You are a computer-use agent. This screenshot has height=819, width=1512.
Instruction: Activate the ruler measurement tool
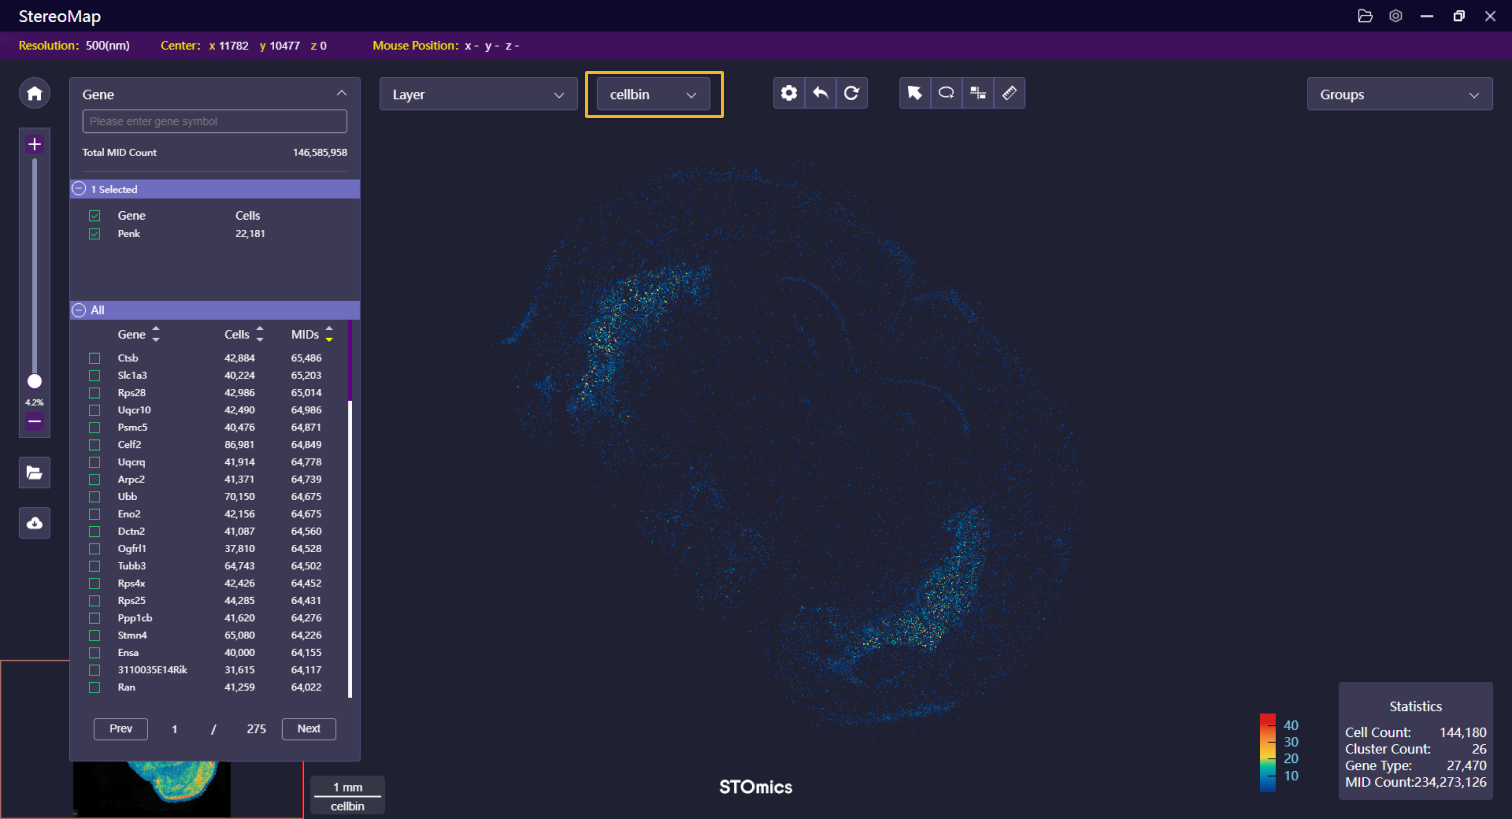click(1009, 93)
